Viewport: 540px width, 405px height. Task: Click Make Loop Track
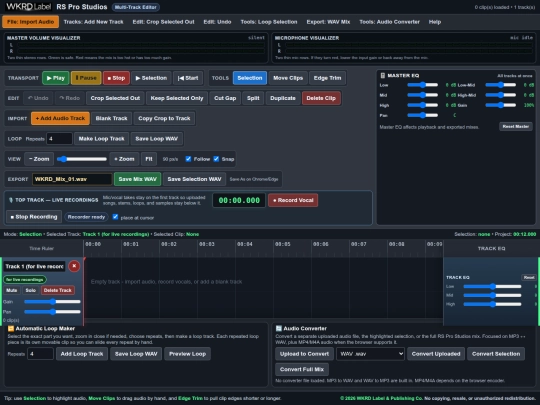102,139
